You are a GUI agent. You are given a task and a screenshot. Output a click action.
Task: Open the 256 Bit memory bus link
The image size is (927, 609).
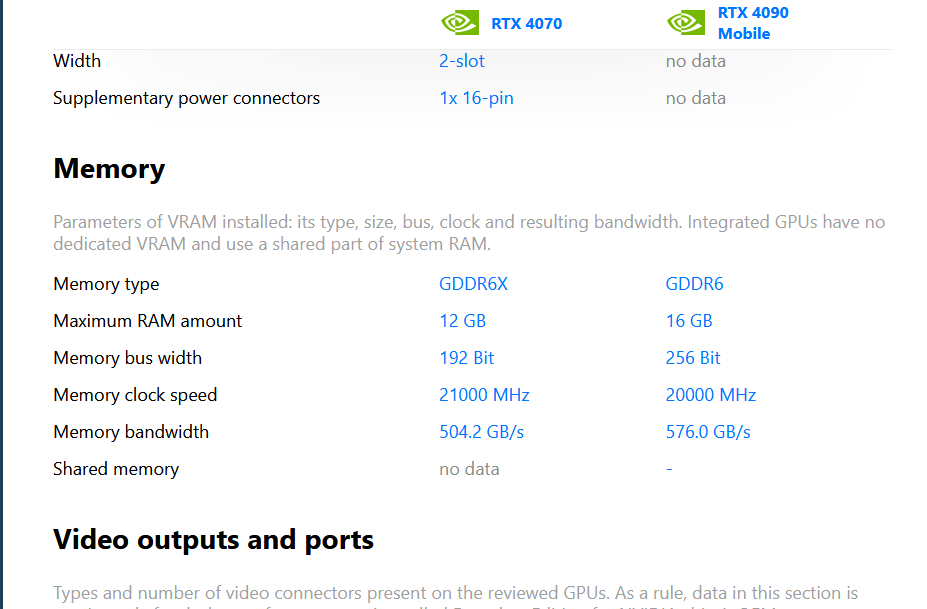pyautogui.click(x=693, y=358)
